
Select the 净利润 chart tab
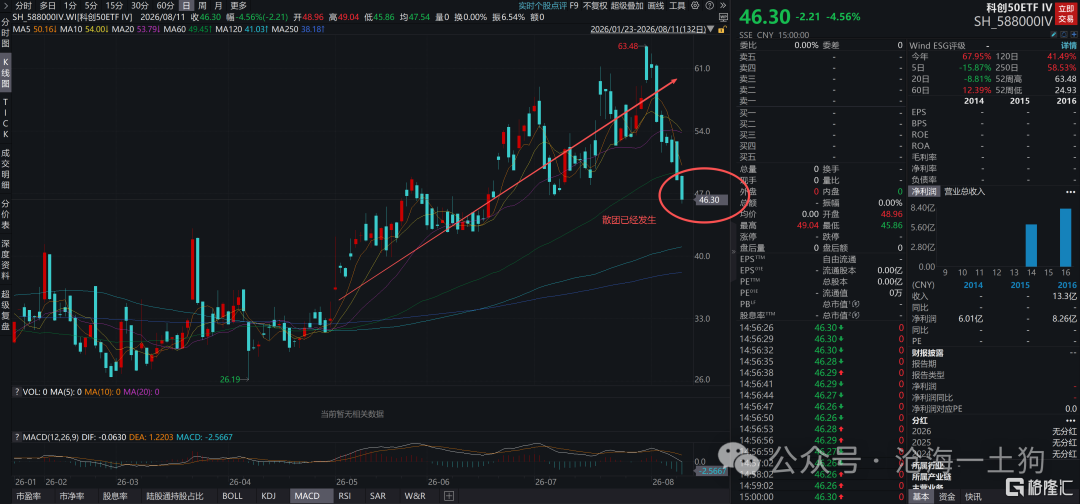[925, 191]
